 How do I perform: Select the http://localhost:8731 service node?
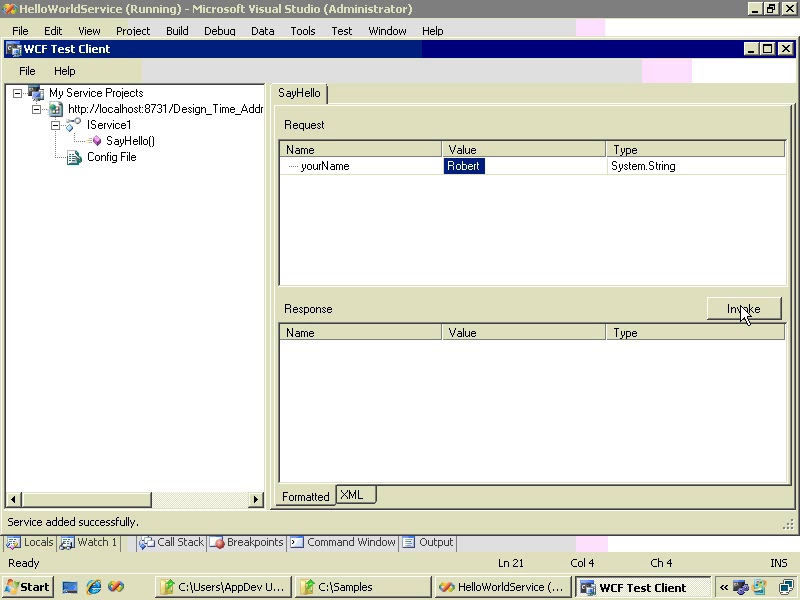point(165,109)
